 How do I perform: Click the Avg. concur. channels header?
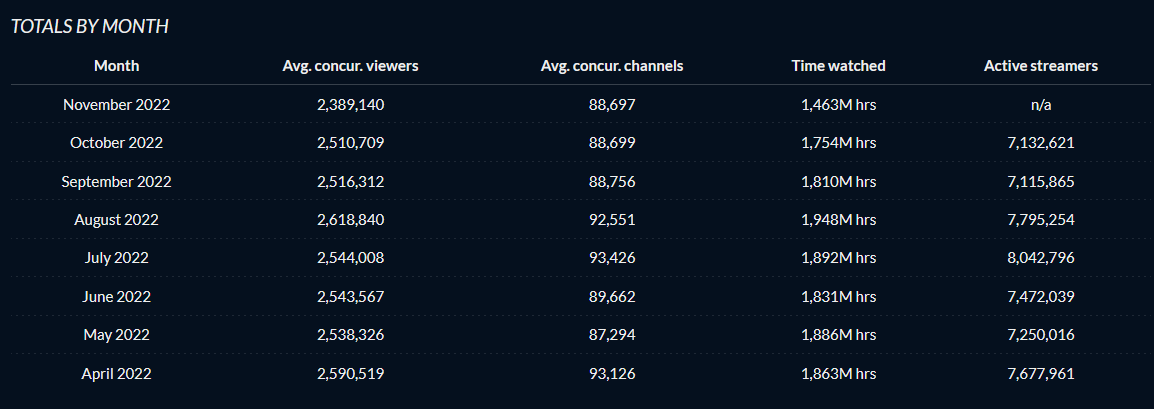(x=612, y=65)
